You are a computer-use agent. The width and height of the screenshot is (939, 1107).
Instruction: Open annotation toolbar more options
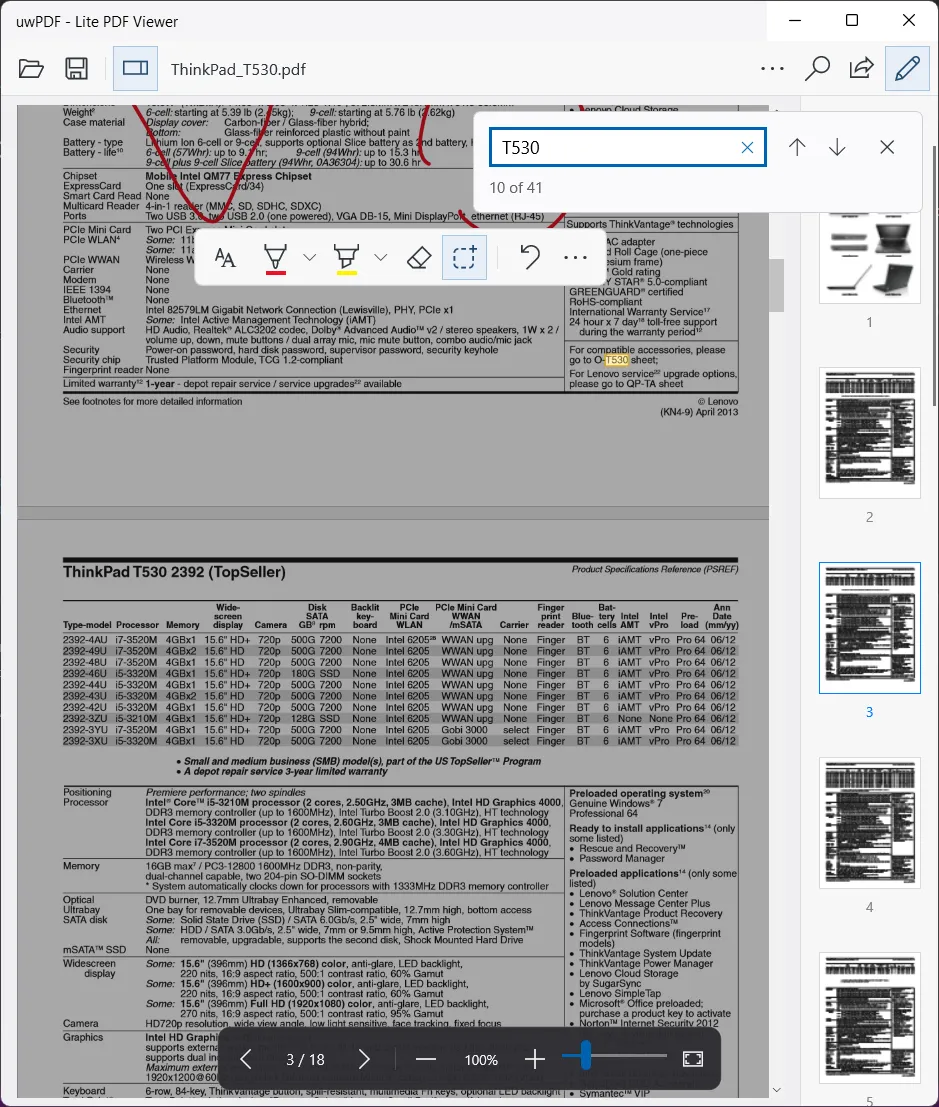pos(575,258)
